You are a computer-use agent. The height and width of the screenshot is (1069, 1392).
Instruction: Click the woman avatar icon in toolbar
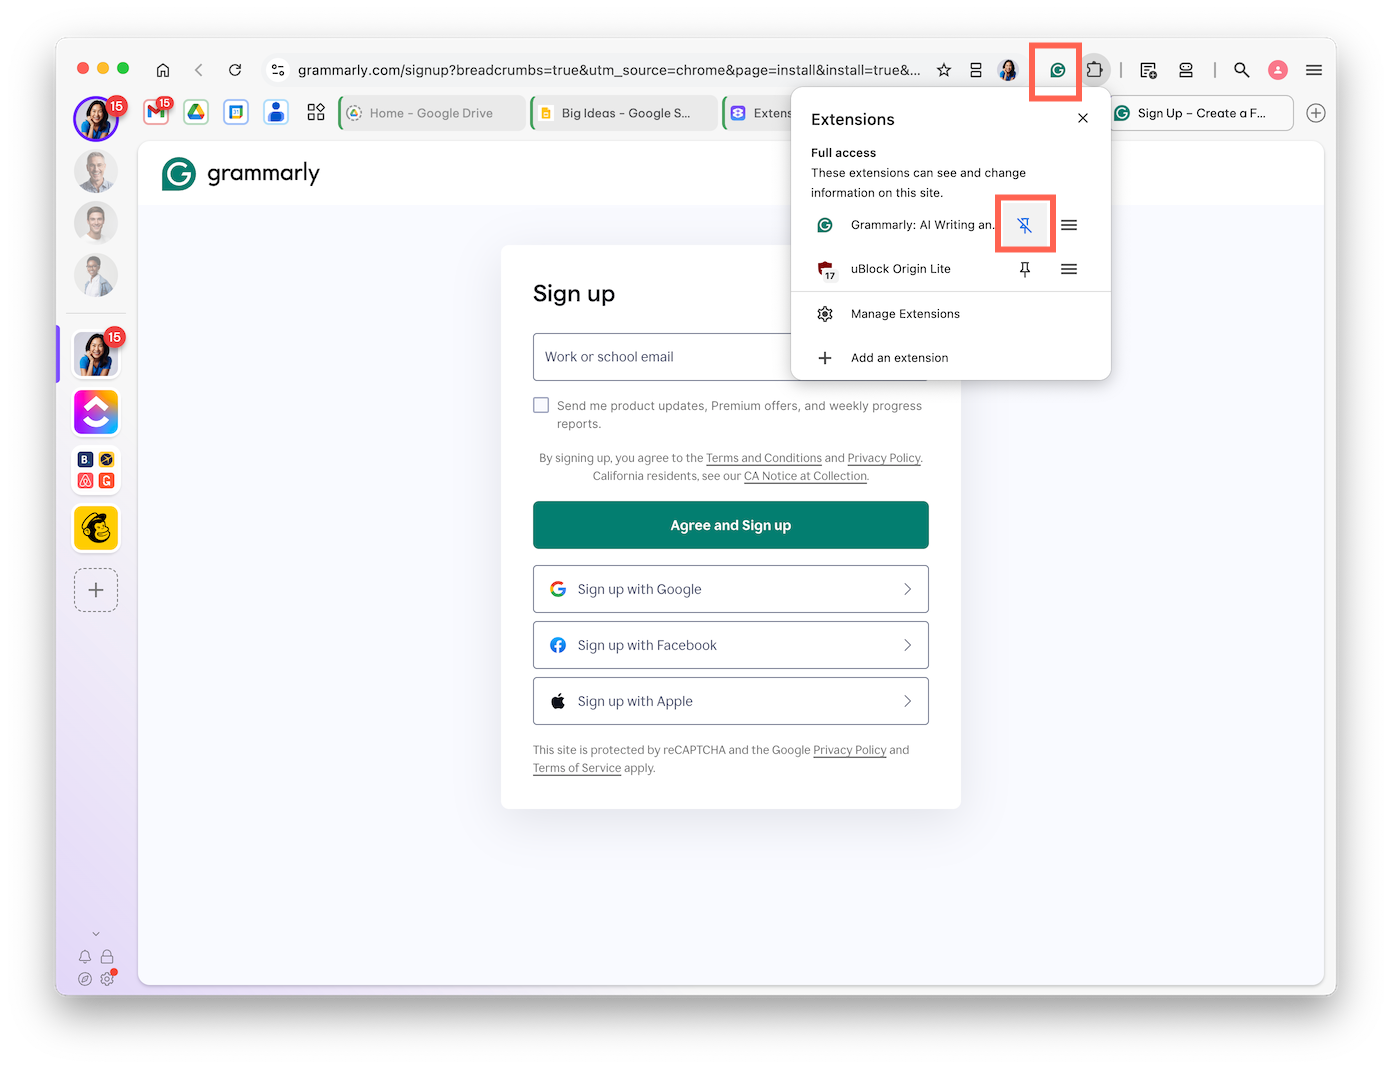click(x=1008, y=70)
